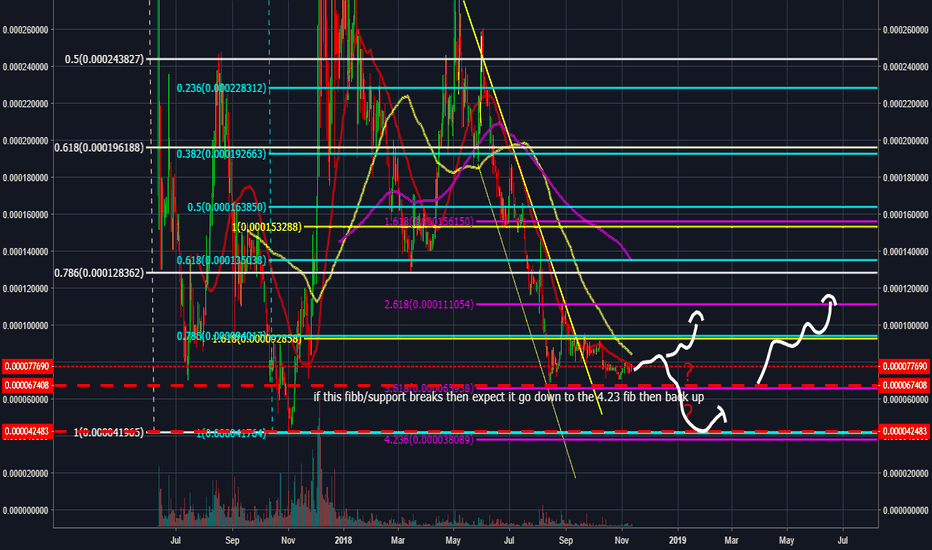The height and width of the screenshot is (550, 932).
Task: Select the yellow 1(0.000153288) fib label
Action: coord(267,227)
